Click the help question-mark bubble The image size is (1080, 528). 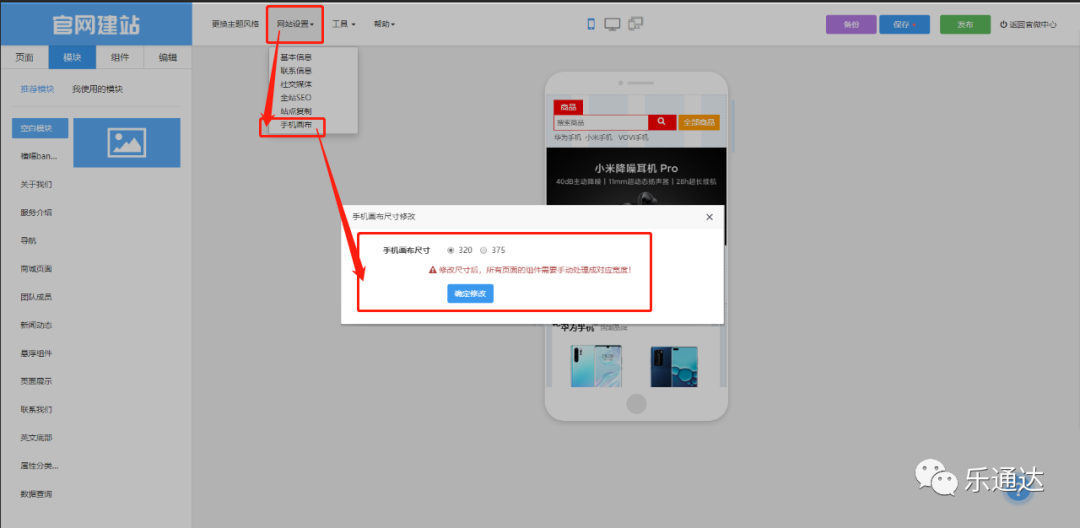[1018, 490]
